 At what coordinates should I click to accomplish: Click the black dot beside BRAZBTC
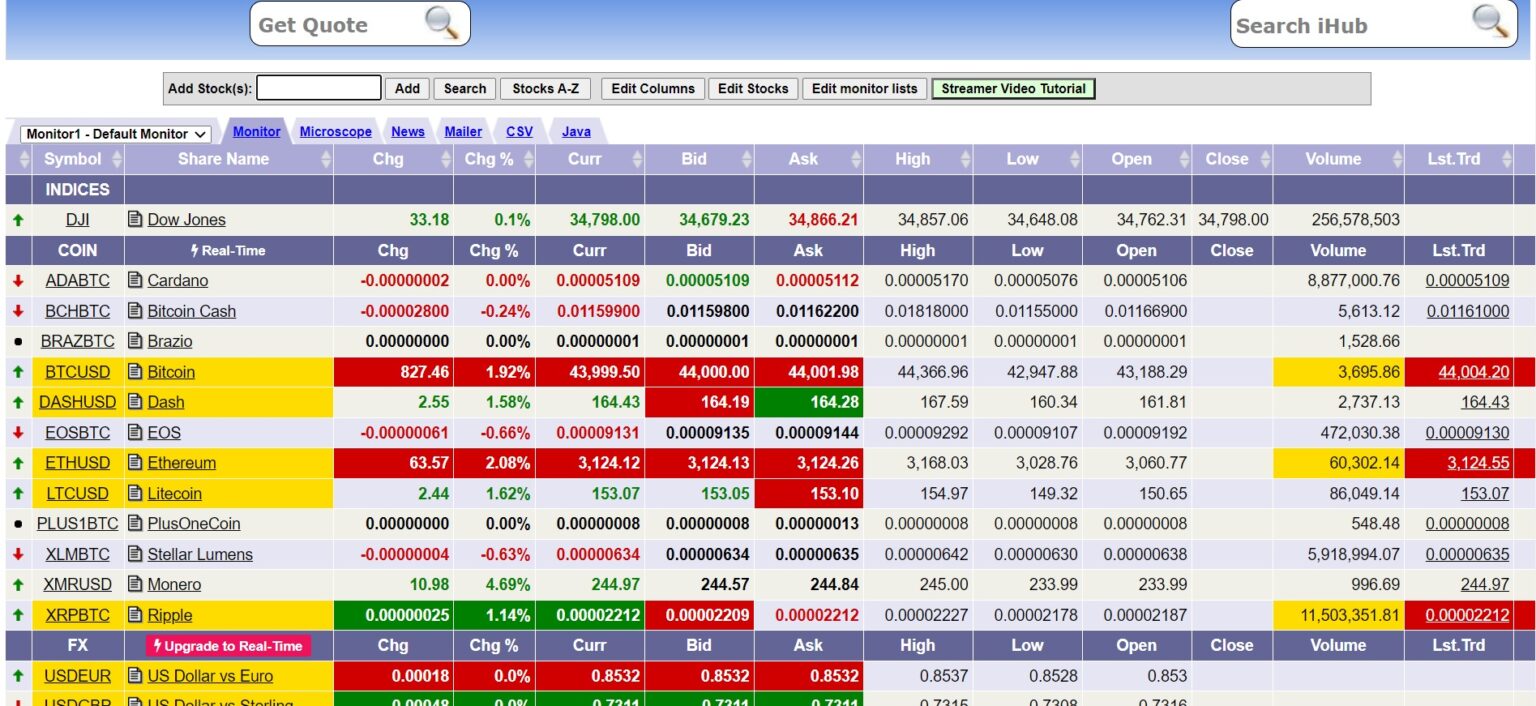click(x=18, y=341)
